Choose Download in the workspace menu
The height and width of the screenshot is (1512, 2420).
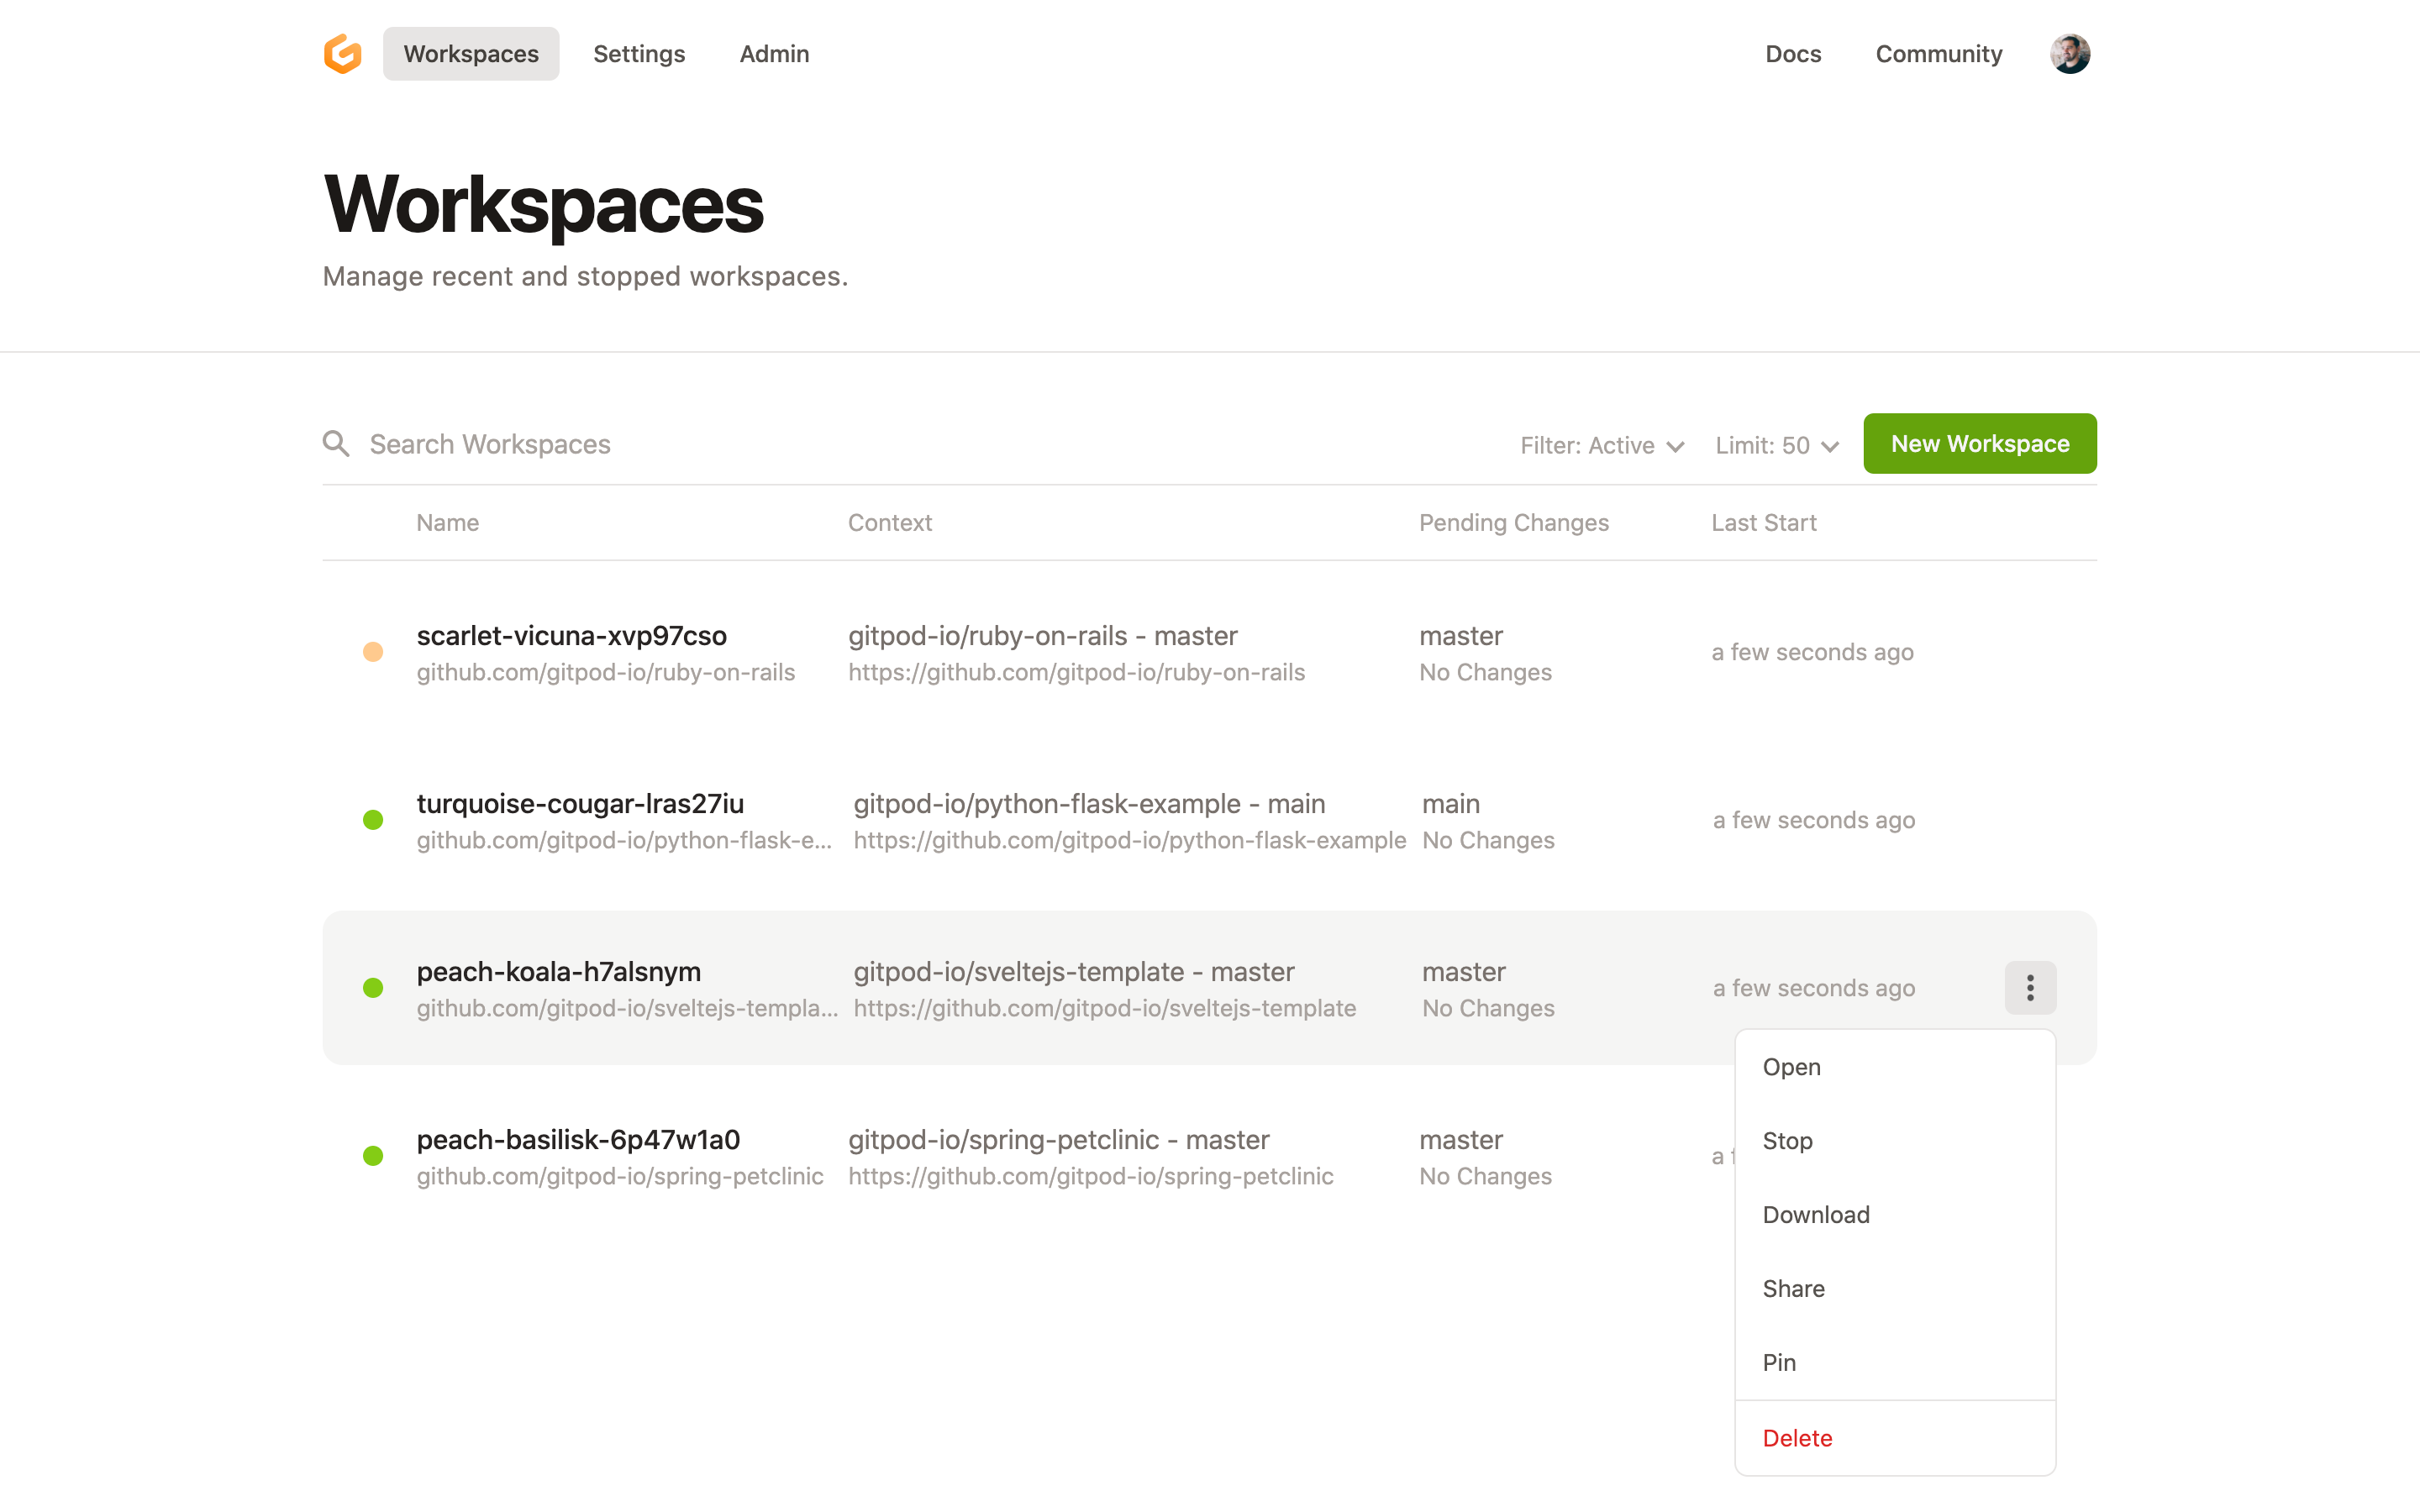(x=1895, y=1215)
